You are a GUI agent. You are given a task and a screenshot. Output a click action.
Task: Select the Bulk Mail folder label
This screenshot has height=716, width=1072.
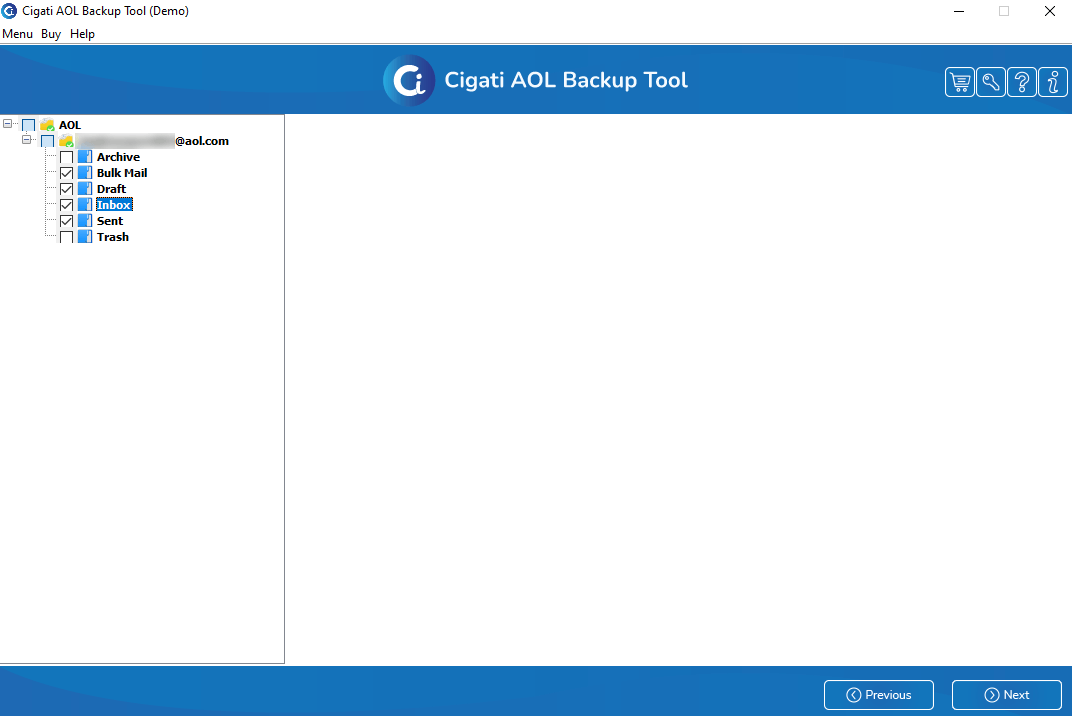122,173
